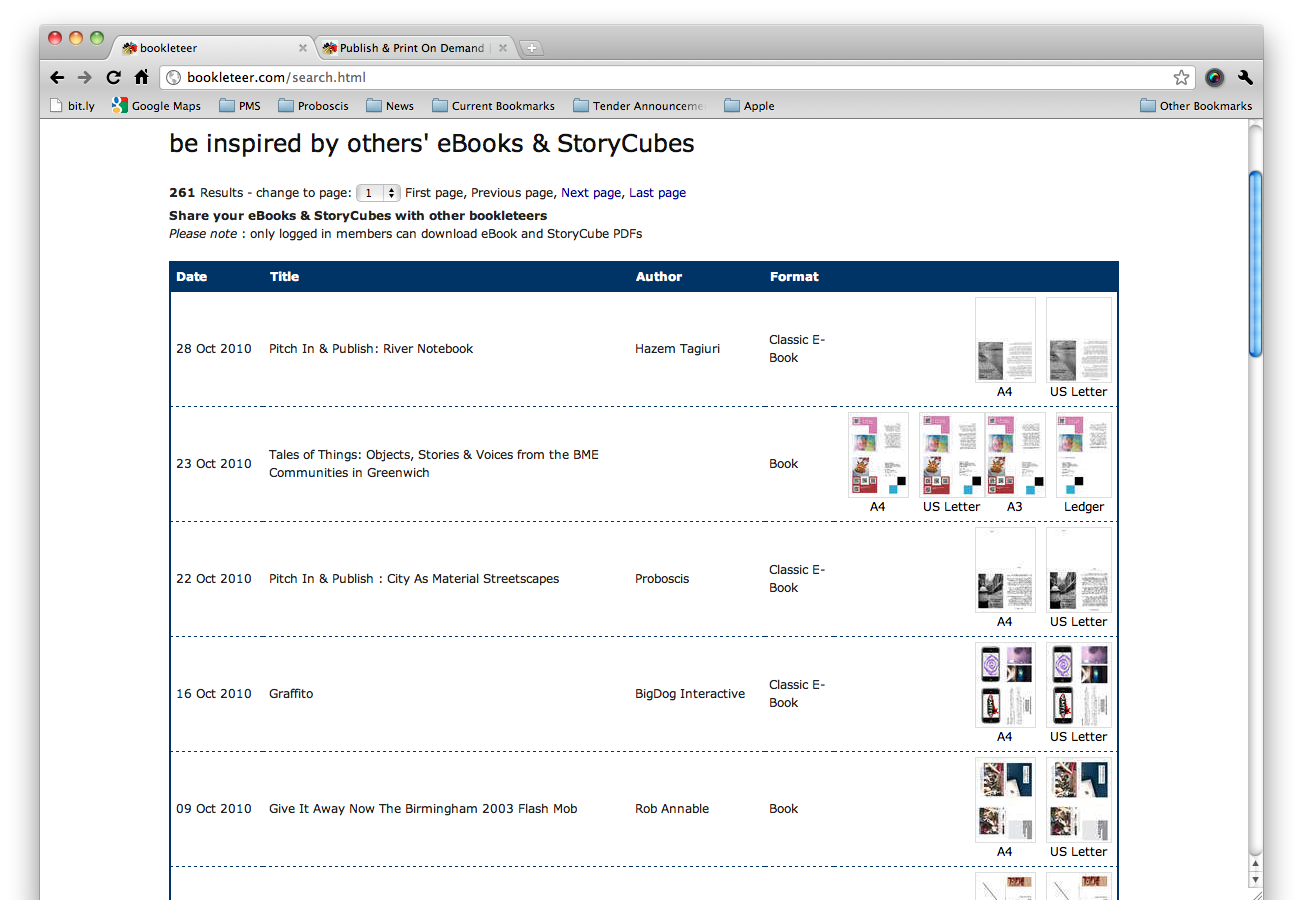Go forward with the browser forward arrow
1303x900 pixels.
(85, 77)
